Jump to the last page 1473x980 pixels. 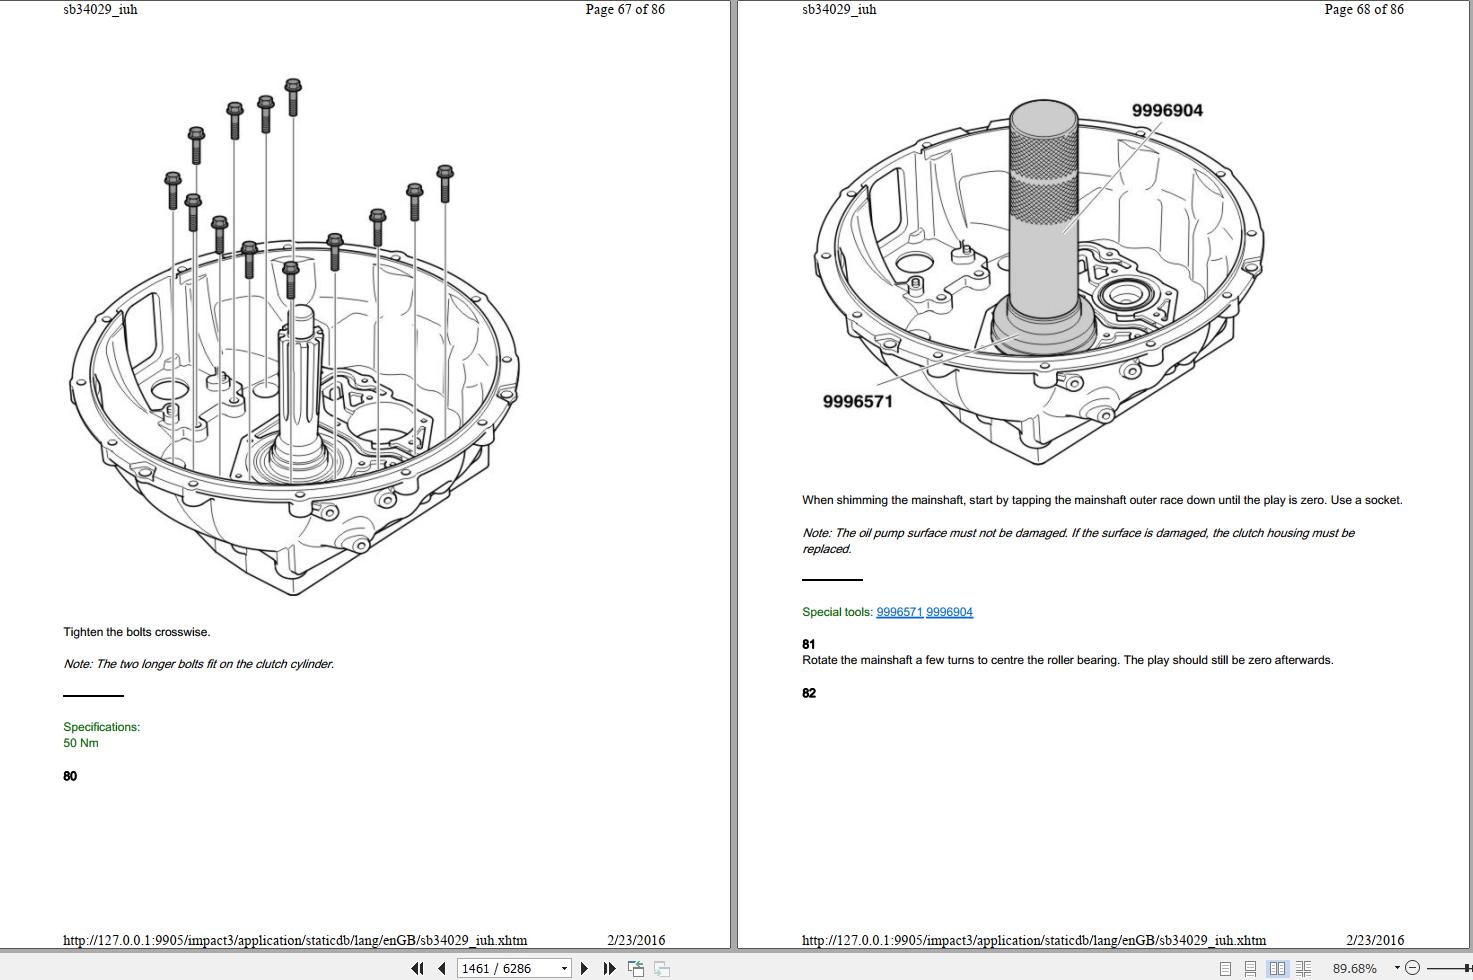pyautogui.click(x=609, y=968)
